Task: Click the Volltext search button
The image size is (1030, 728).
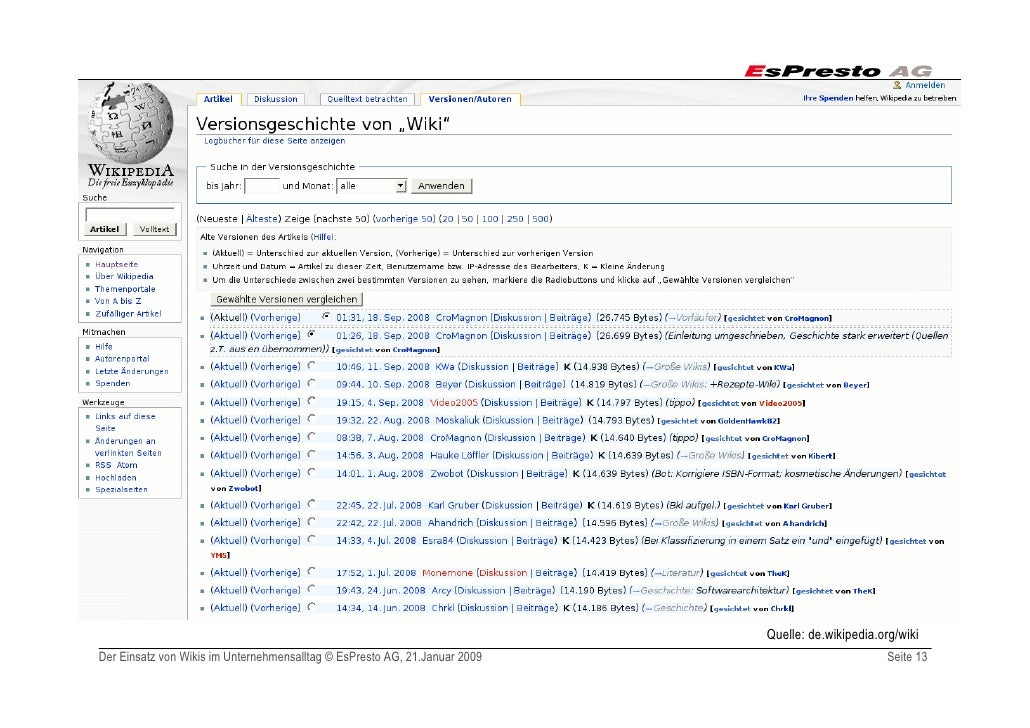Action: pos(154,229)
